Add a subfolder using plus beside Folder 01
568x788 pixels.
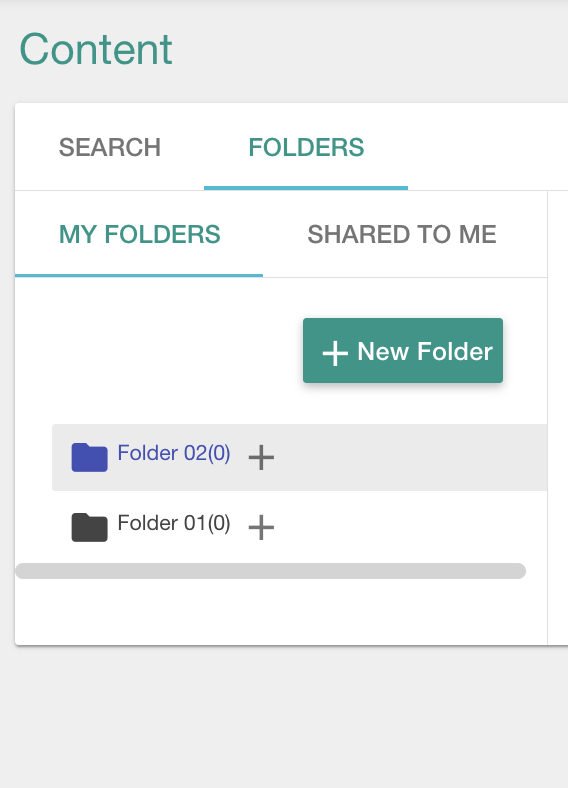pyautogui.click(x=261, y=527)
